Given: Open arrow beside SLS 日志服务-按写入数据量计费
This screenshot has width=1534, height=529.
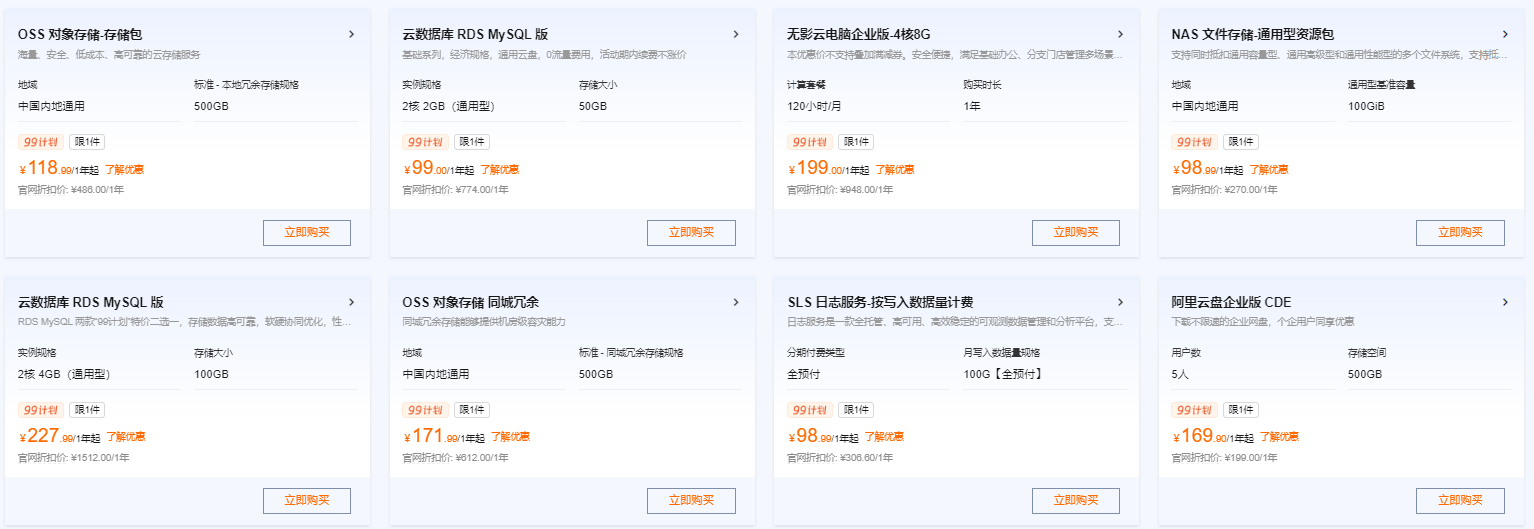Looking at the screenshot, I should point(1120,302).
